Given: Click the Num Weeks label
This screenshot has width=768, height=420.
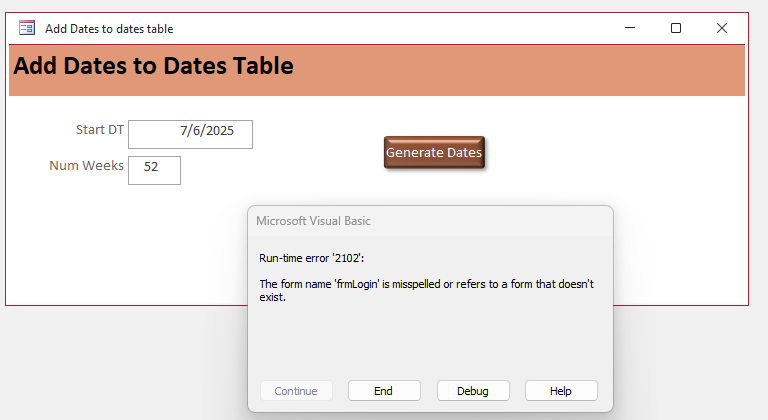Looking at the screenshot, I should coord(86,166).
